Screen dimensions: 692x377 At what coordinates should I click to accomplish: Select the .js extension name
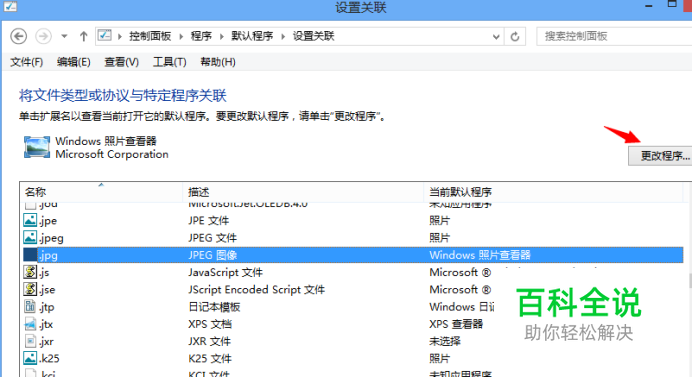(44, 273)
